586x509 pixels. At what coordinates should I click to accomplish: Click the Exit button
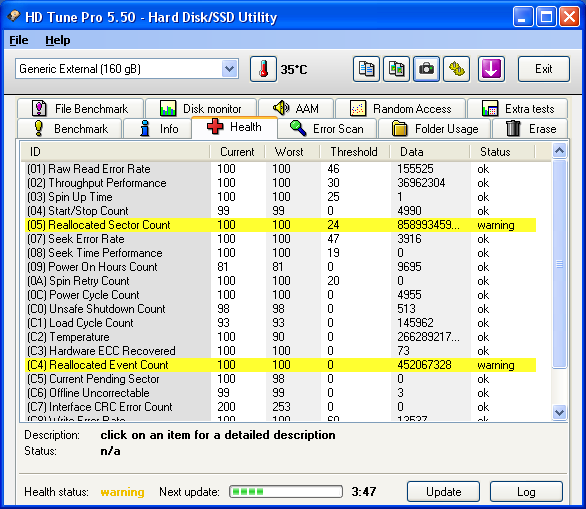click(544, 69)
